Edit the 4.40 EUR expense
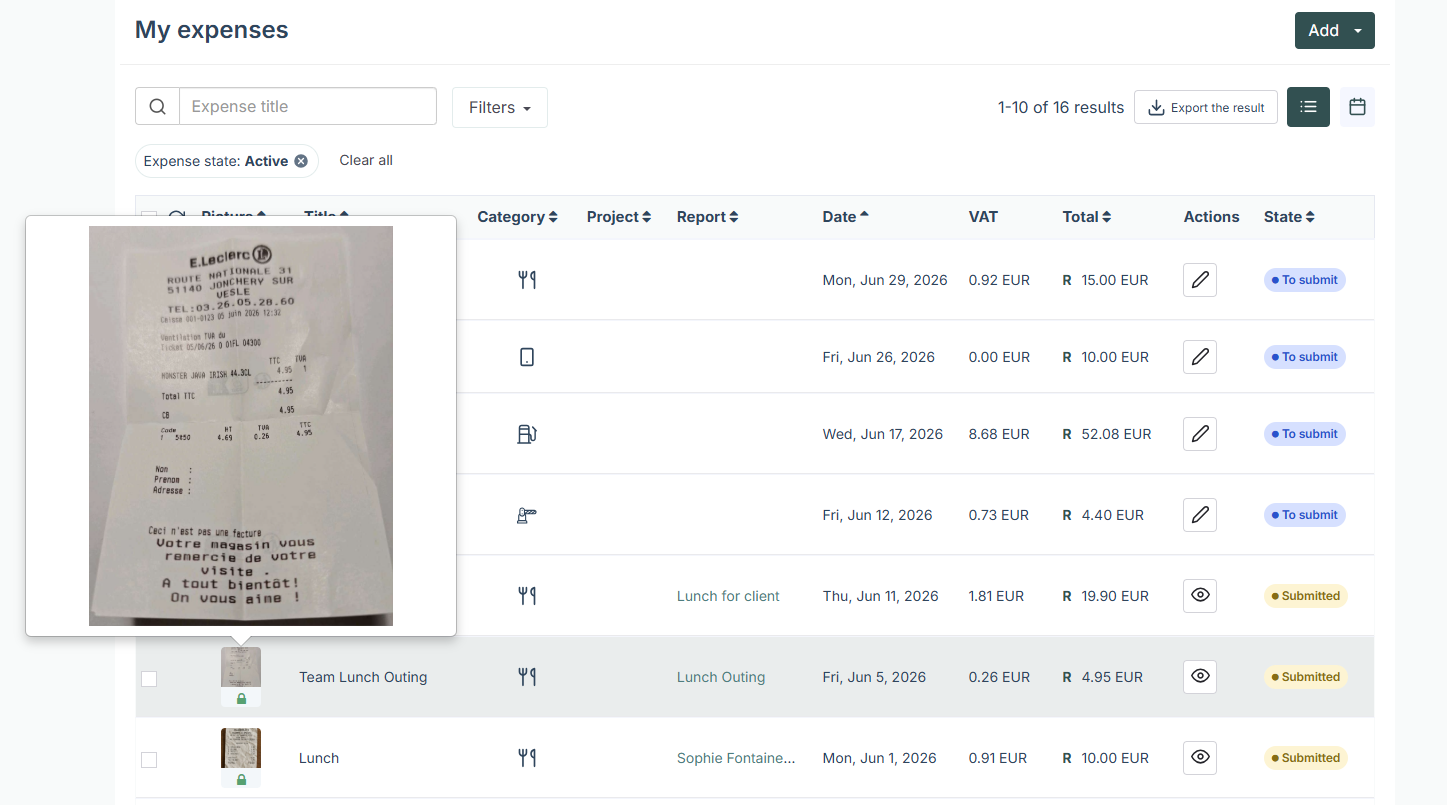 (x=1200, y=515)
